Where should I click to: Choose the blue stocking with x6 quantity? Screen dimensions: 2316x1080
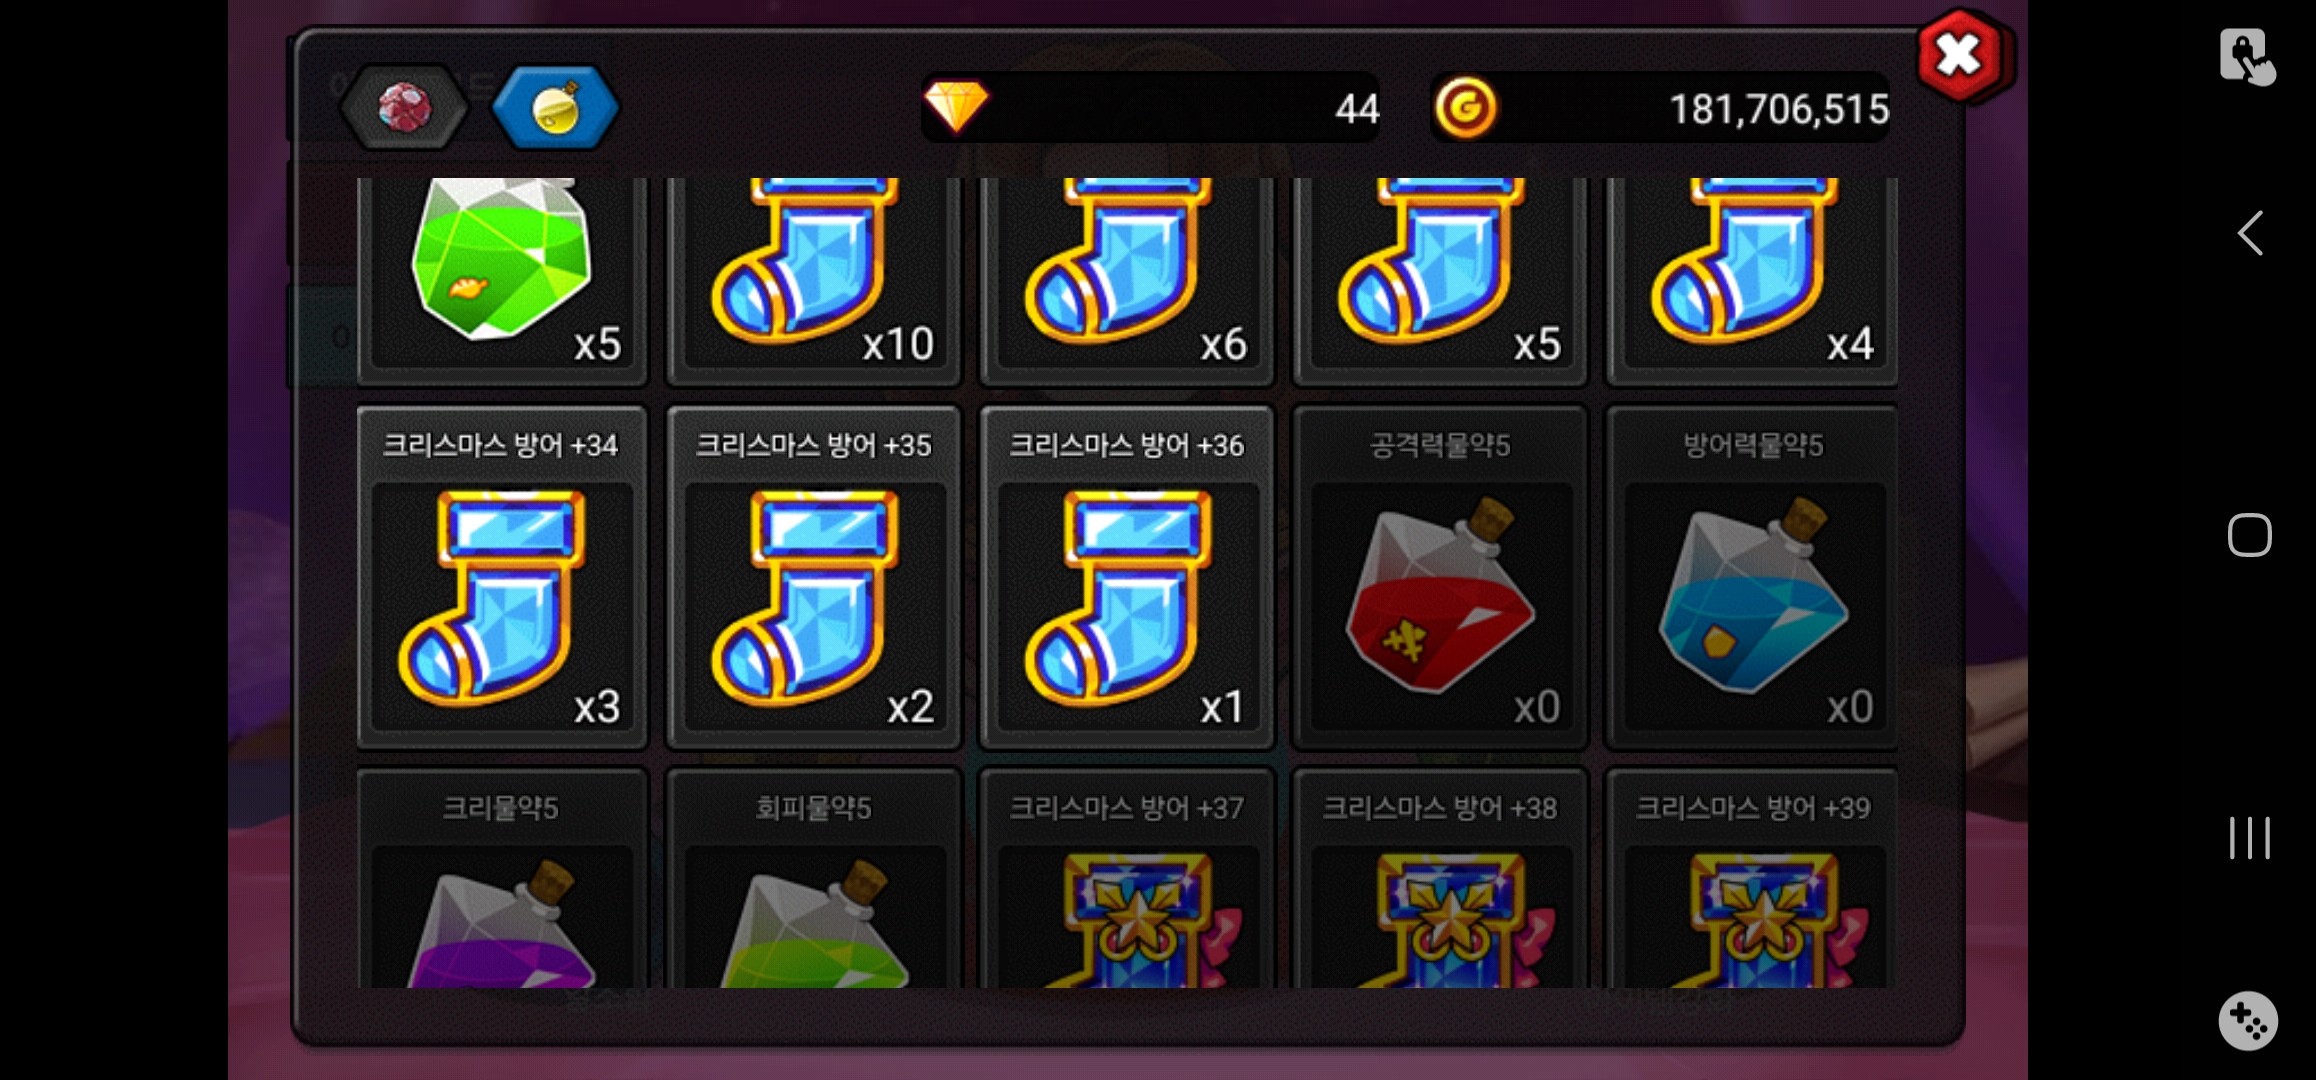(x=1127, y=280)
